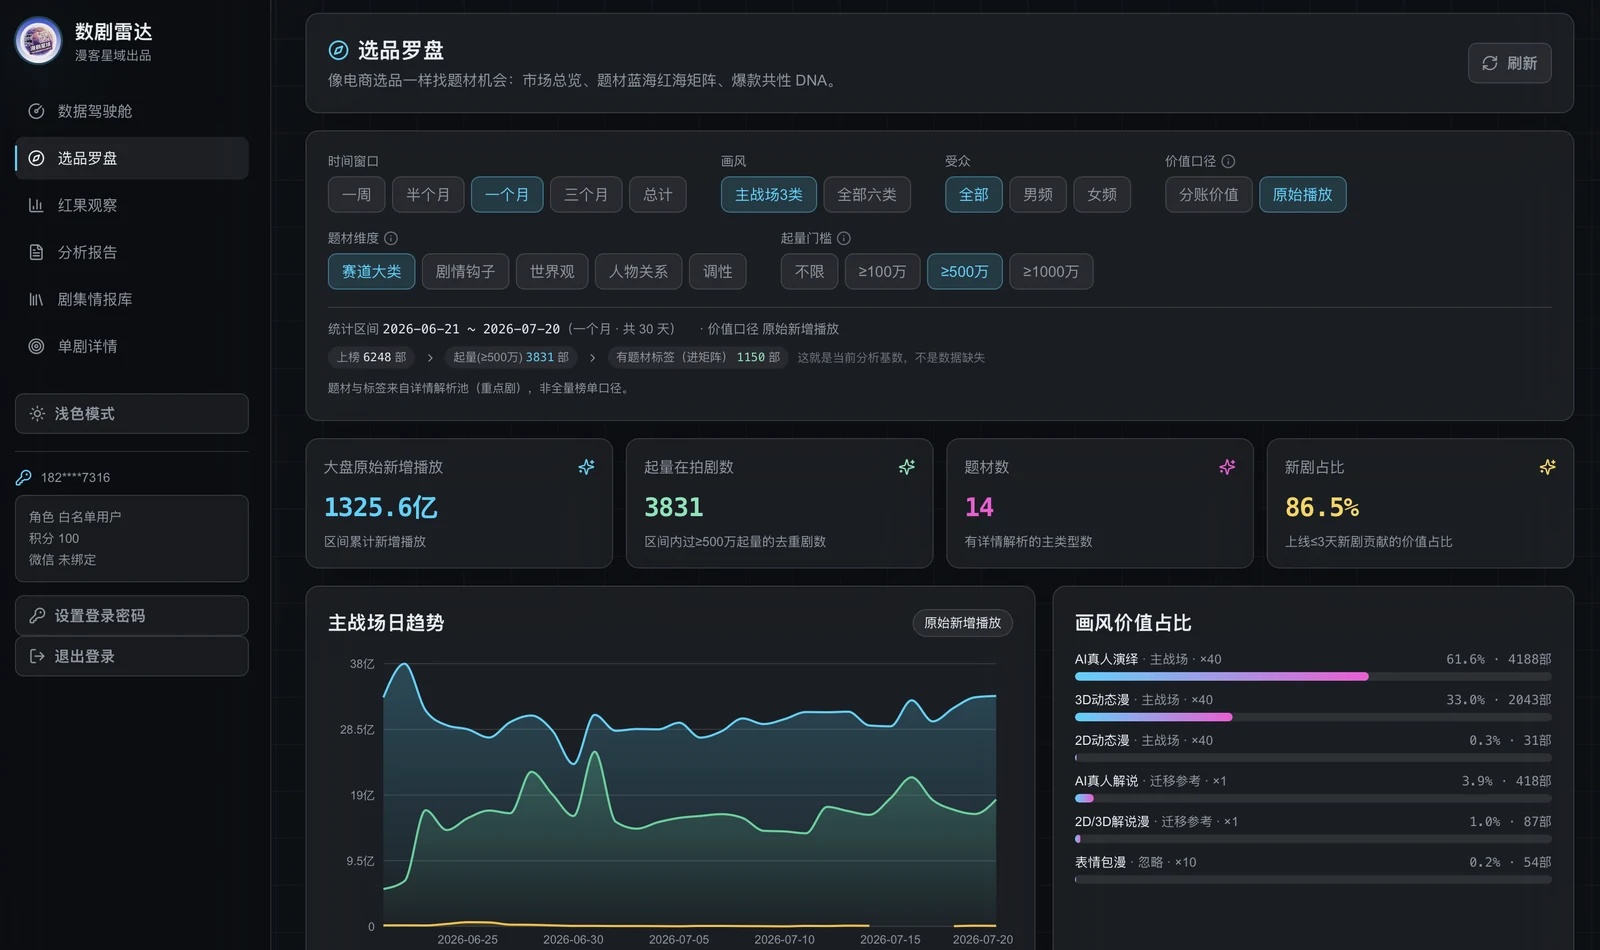Image resolution: width=1600 pixels, height=950 pixels.
Task: Click the 浅色模式 button
Action: 132,413
